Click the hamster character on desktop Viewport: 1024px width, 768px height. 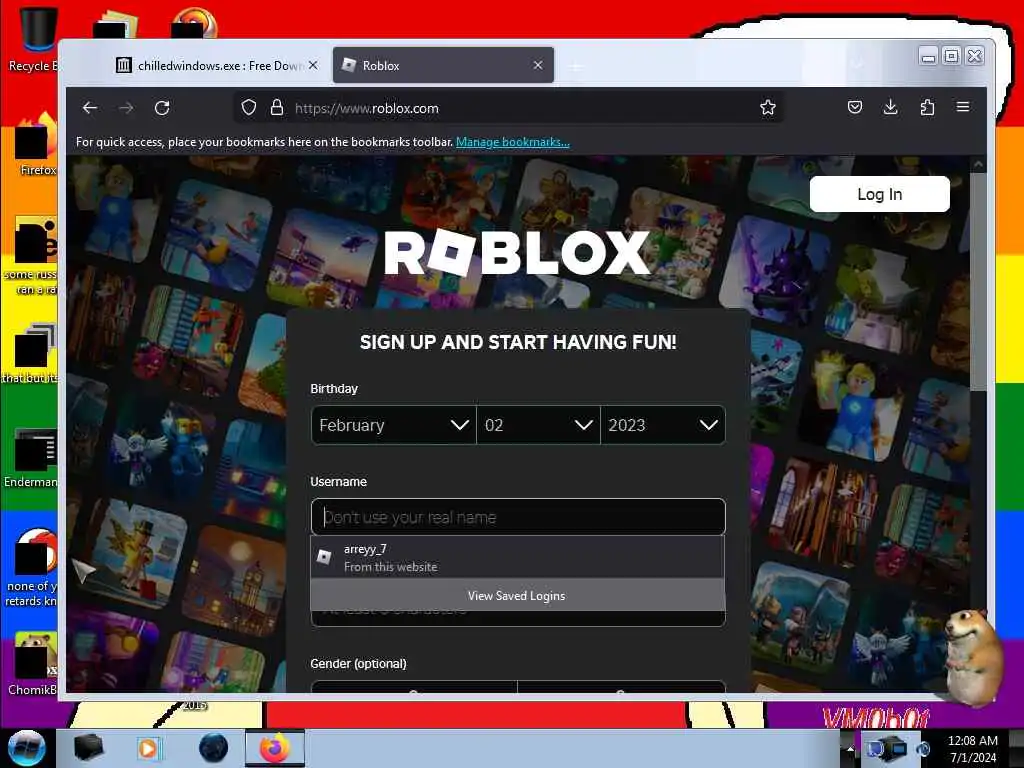pyautogui.click(x=976, y=658)
